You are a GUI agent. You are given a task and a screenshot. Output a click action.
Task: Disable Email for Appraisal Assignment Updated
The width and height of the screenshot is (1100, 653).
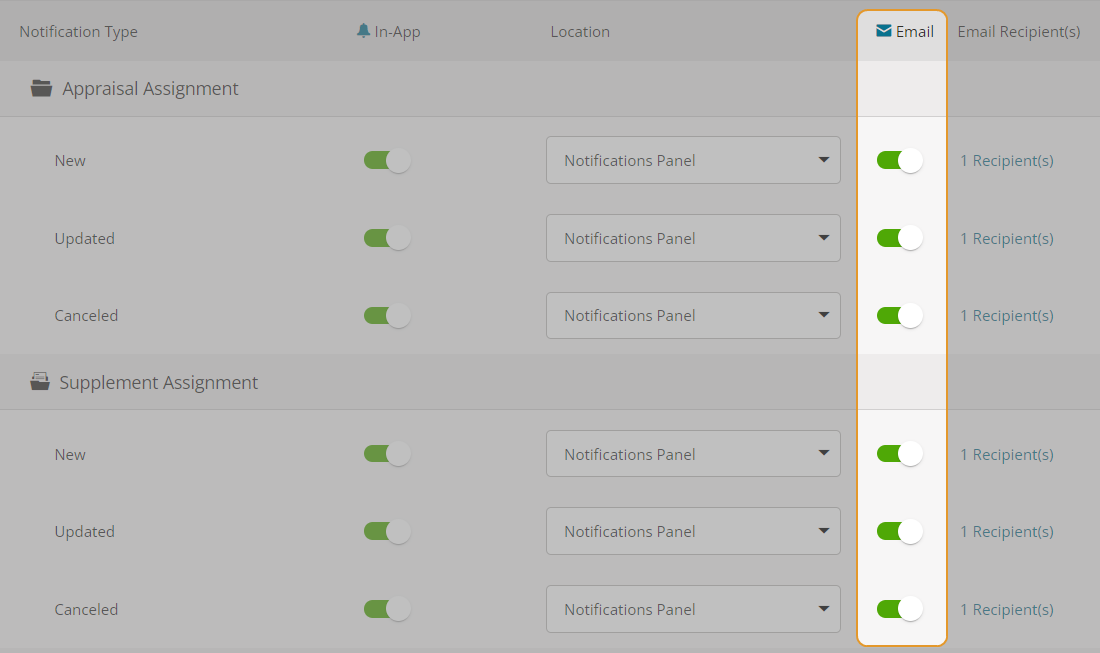(x=900, y=238)
